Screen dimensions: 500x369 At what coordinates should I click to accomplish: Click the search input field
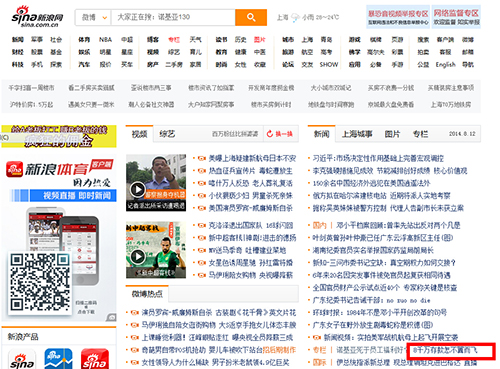(x=173, y=17)
